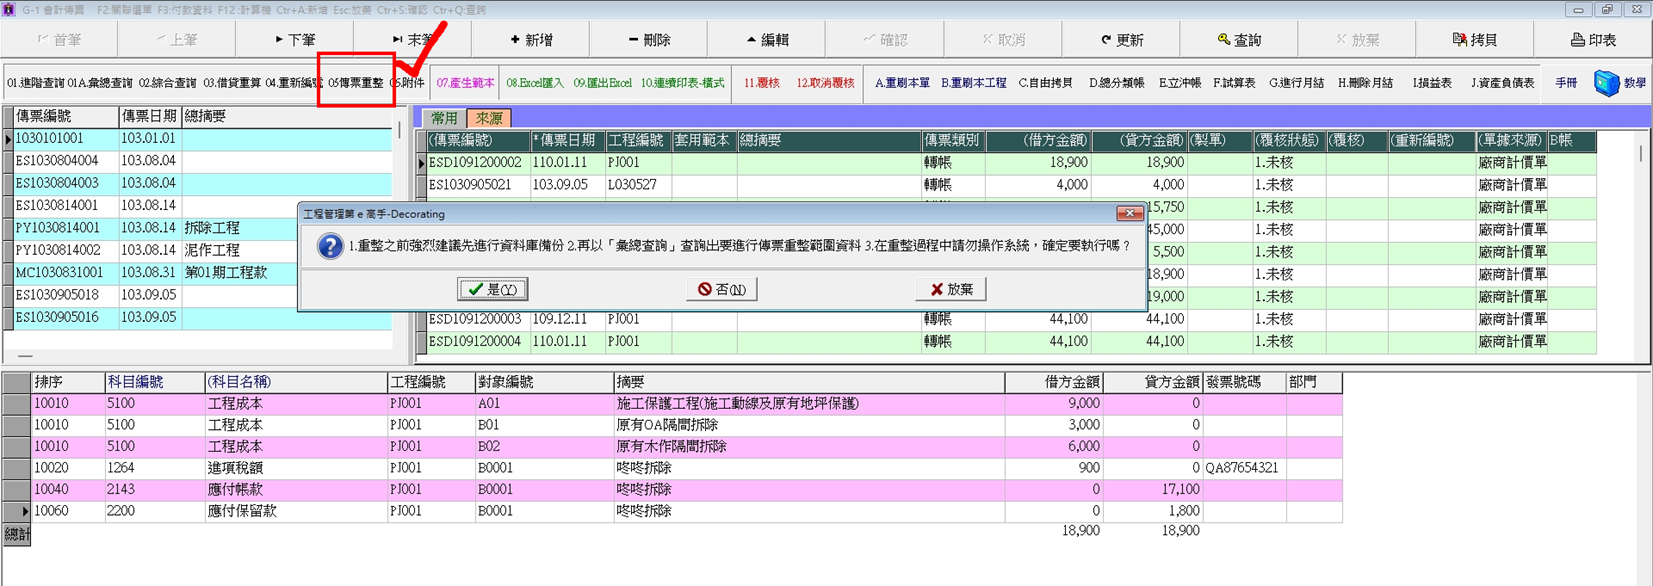The height and width of the screenshot is (586, 1653).
Task: Open 01.進階查詢 advanced query
Action: pos(35,83)
